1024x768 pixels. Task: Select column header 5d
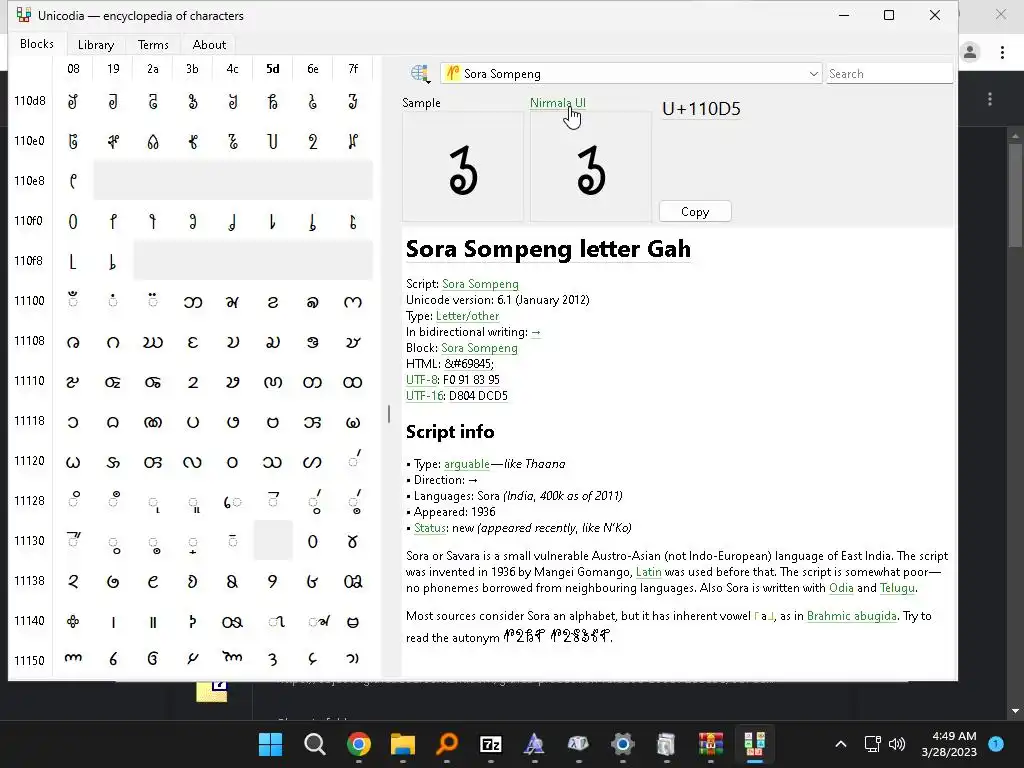coord(272,69)
